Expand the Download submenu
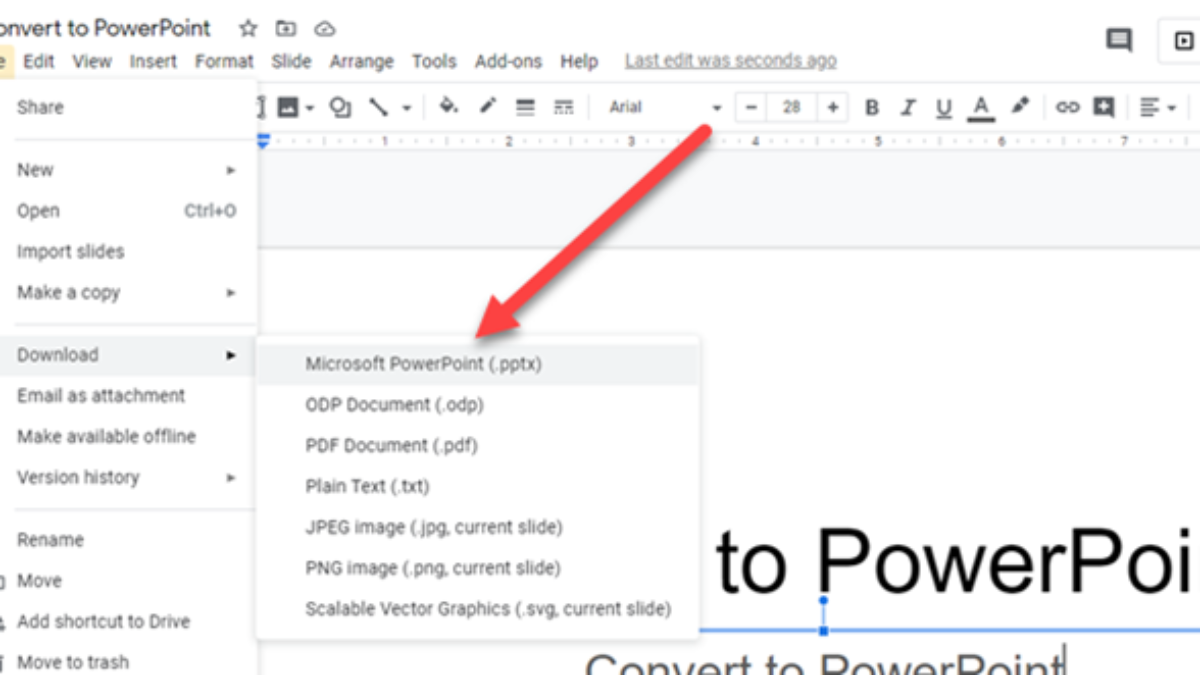Viewport: 1200px width, 675px height. pos(128,355)
